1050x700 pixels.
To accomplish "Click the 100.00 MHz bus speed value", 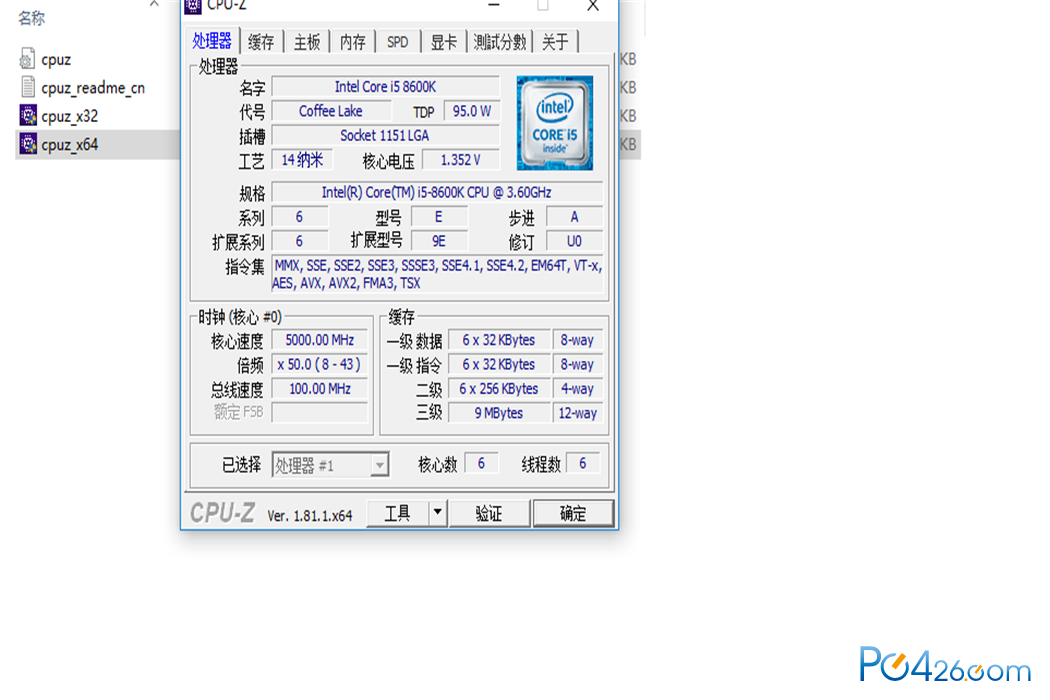I will (319, 389).
